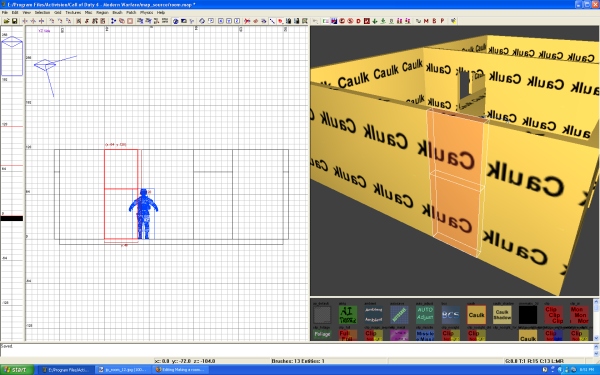
Task: Click the red scissors toolbar icon
Action: (x=247, y=21)
